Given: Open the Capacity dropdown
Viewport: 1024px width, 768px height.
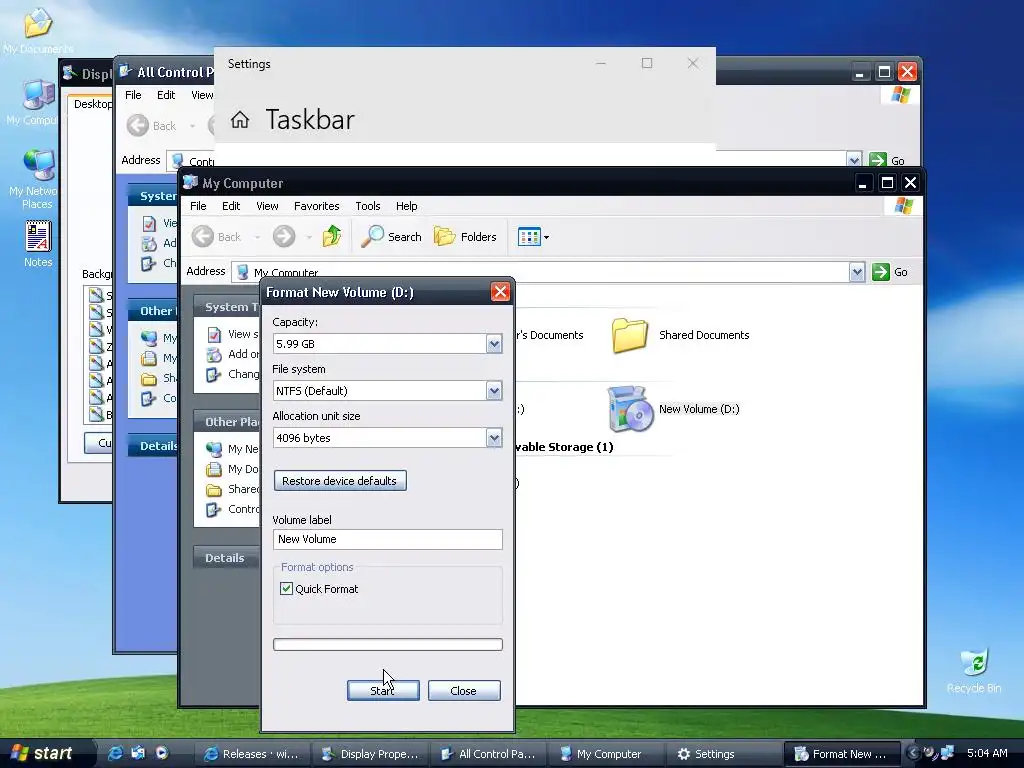Looking at the screenshot, I should point(494,344).
